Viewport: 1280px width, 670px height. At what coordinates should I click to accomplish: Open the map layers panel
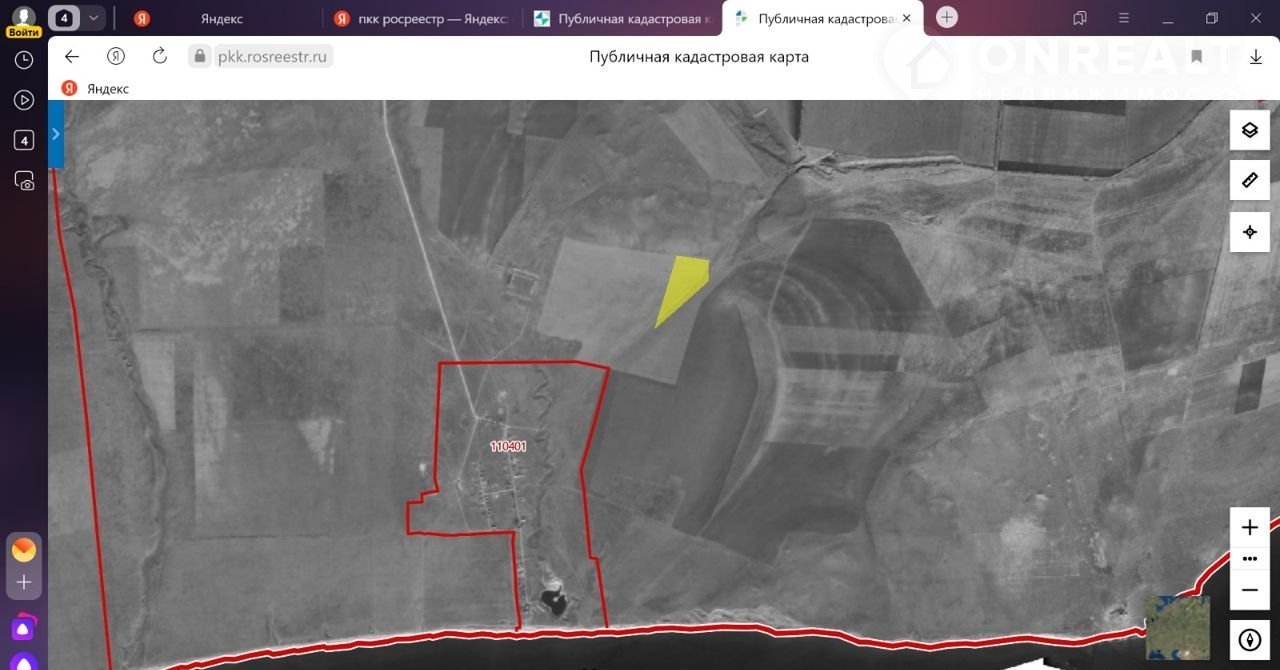point(1249,130)
